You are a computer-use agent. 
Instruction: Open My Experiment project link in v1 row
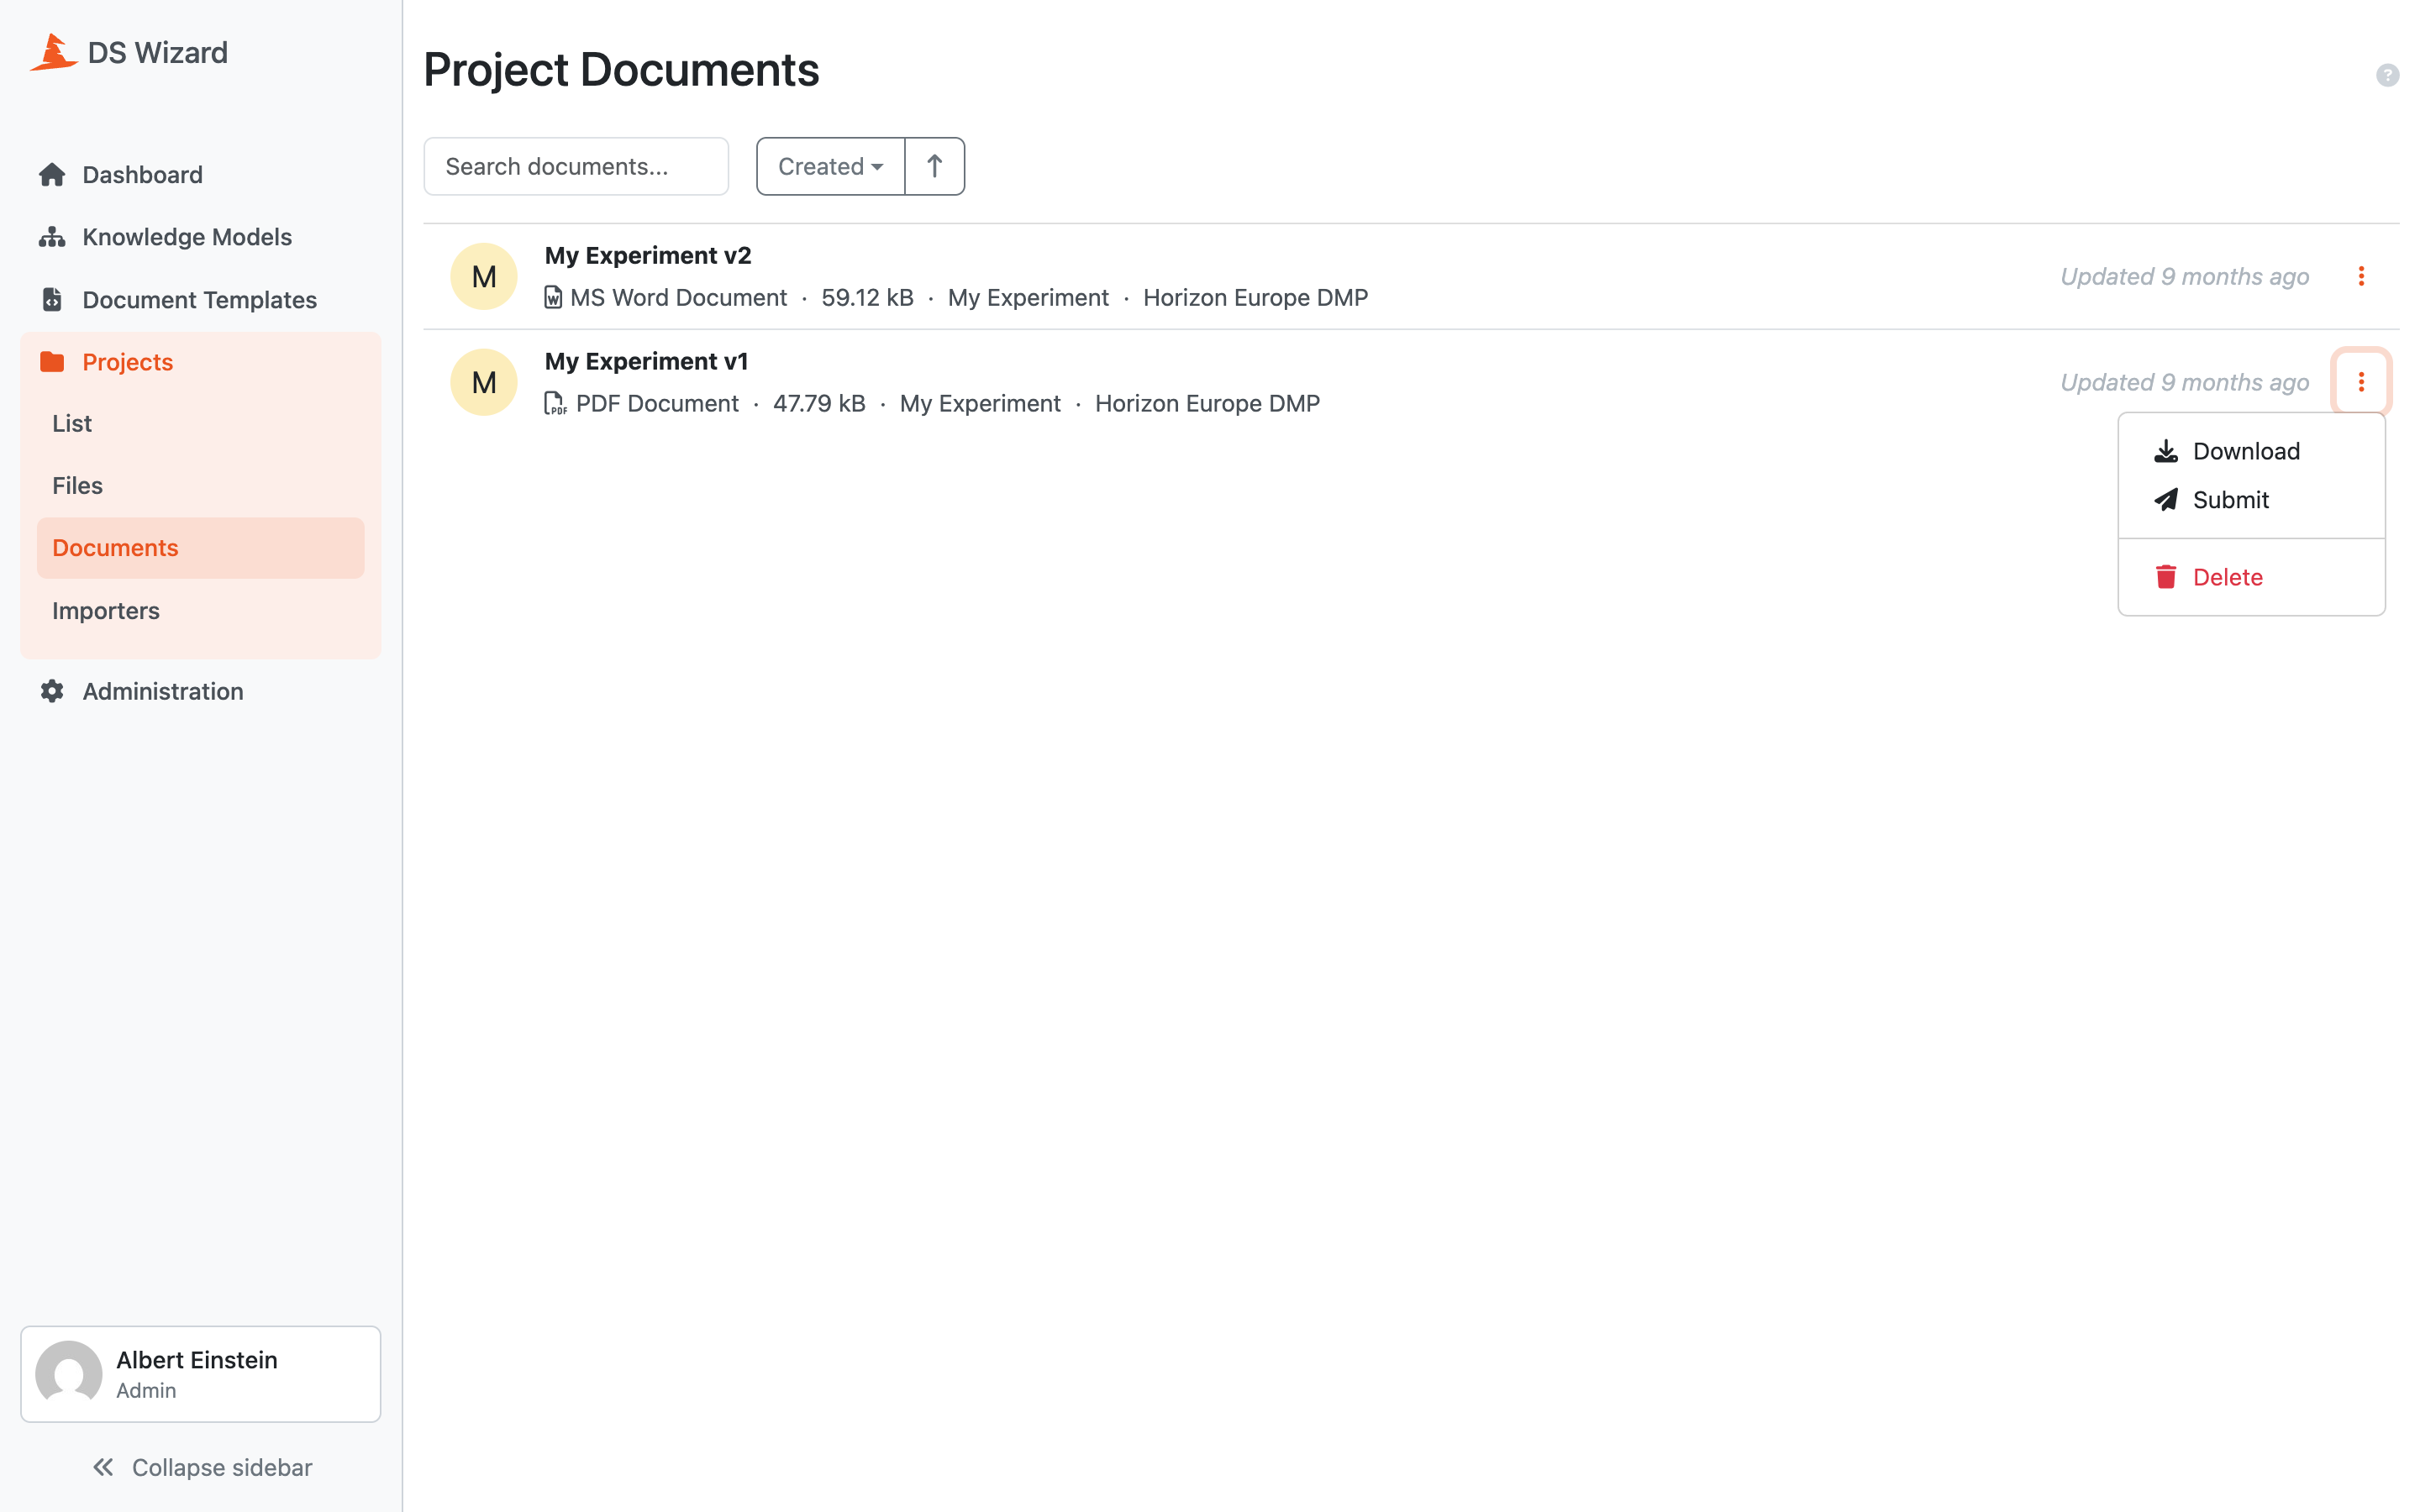click(980, 403)
